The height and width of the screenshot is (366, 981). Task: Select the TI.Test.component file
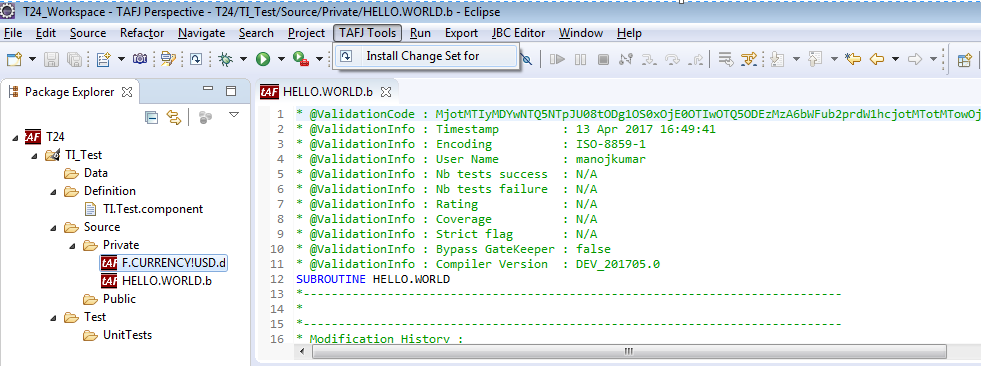pyautogui.click(x=153, y=209)
